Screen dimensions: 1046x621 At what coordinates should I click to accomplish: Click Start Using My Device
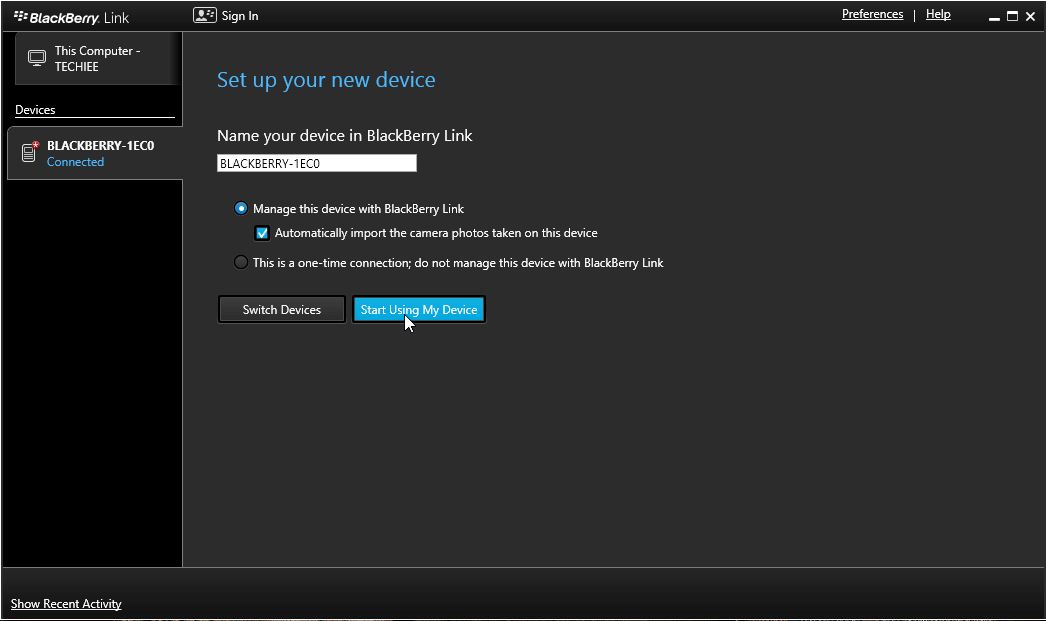[418, 309]
